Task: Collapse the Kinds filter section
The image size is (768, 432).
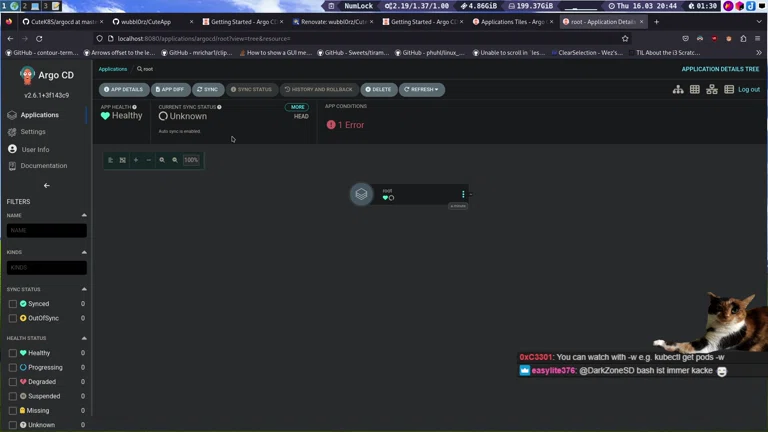Action: point(84,252)
